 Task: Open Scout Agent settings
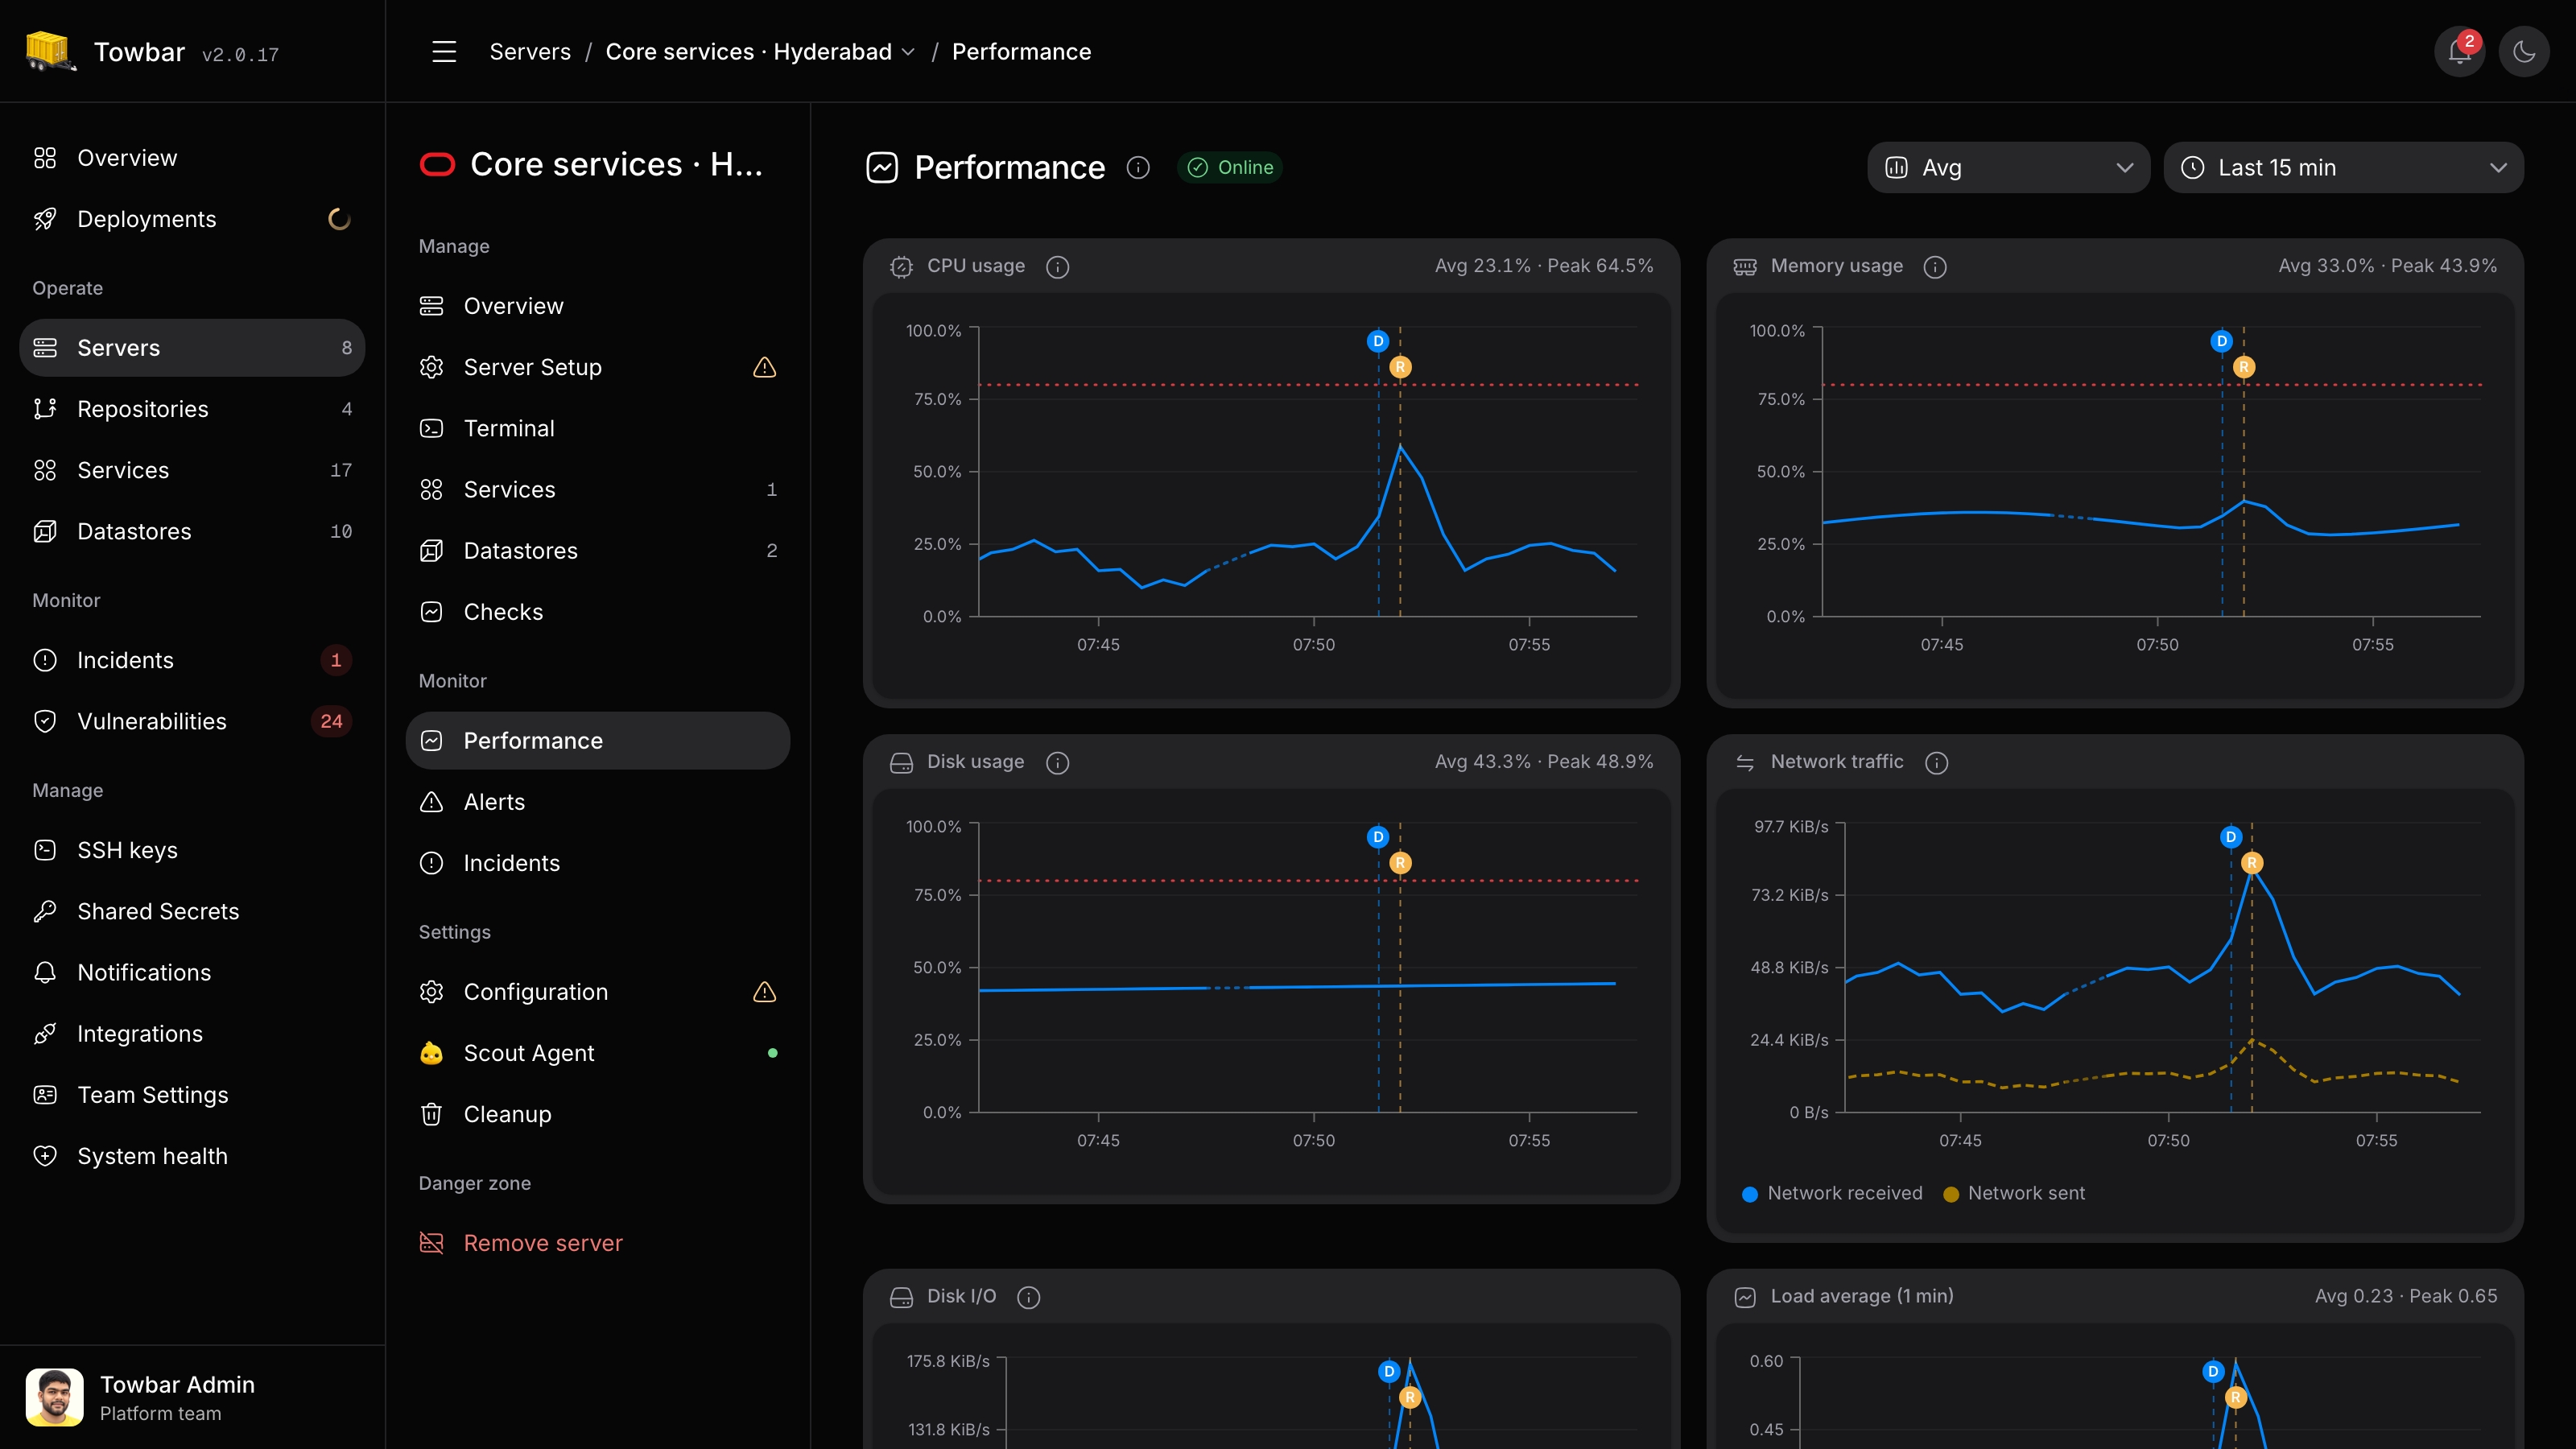pyautogui.click(x=598, y=1053)
